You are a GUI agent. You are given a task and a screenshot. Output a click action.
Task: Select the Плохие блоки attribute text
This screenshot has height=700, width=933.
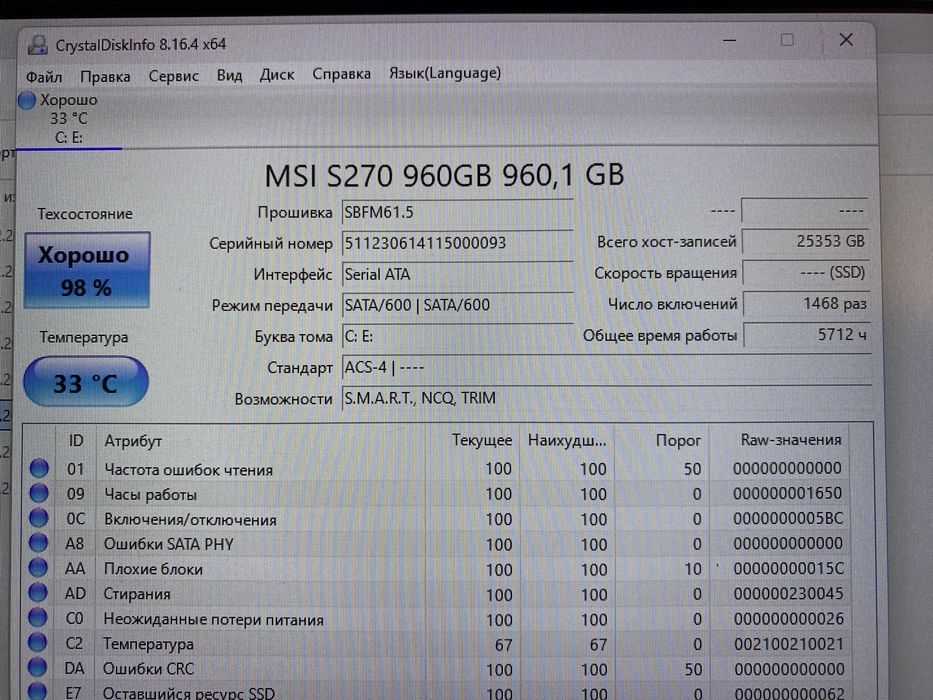pyautogui.click(x=153, y=569)
